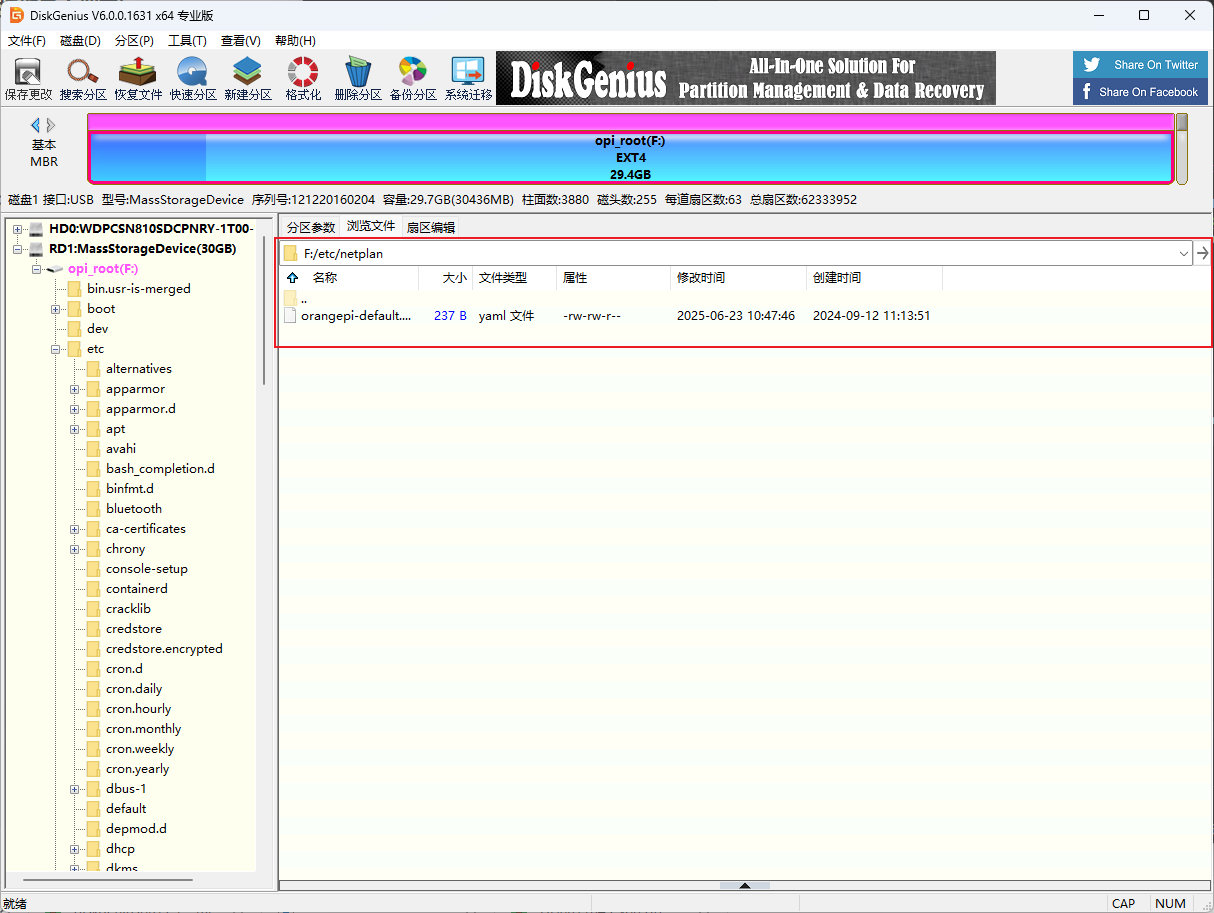Click the orangepi-default yaml file icon
This screenshot has height=913, width=1214.
point(290,316)
